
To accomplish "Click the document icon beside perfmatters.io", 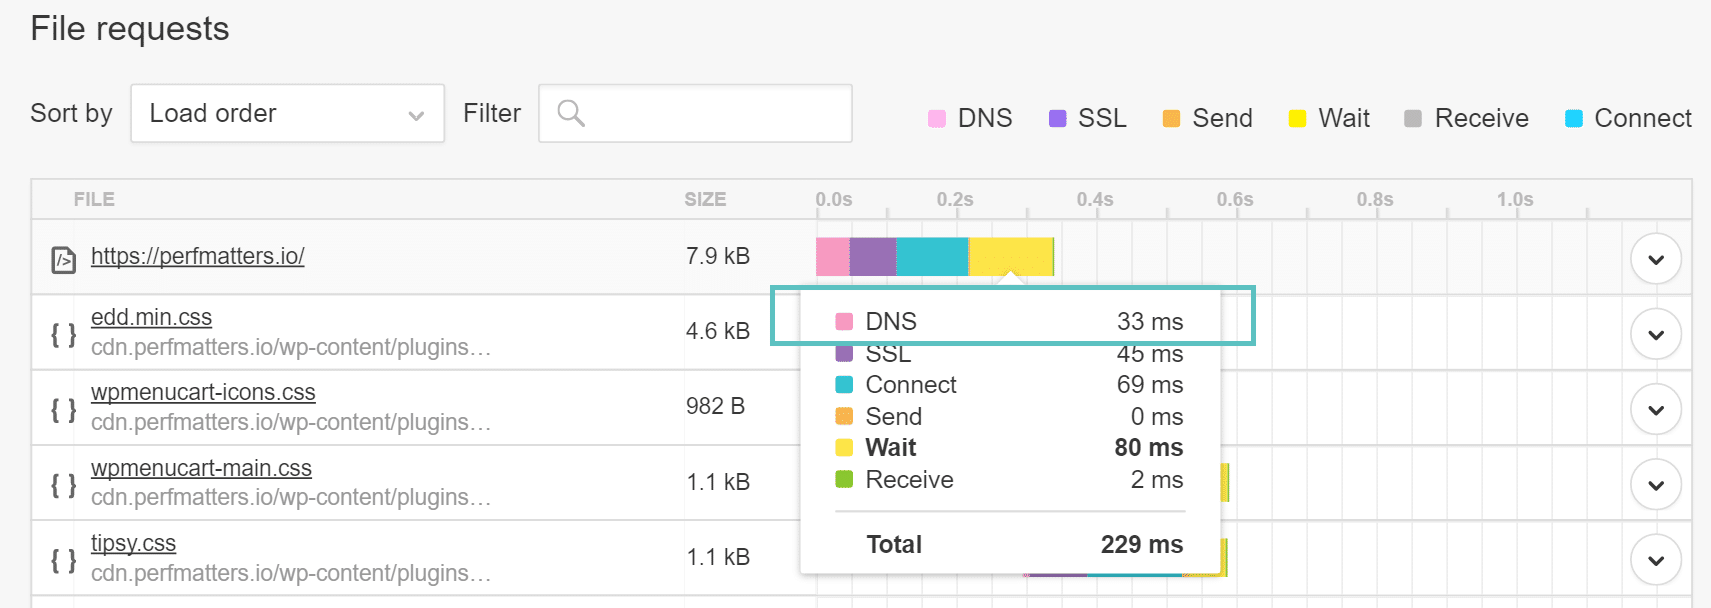I will pyautogui.click(x=63, y=257).
